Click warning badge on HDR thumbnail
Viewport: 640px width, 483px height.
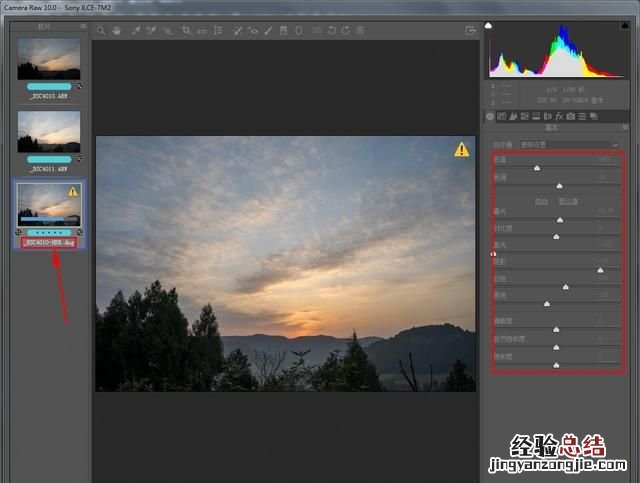(73, 191)
